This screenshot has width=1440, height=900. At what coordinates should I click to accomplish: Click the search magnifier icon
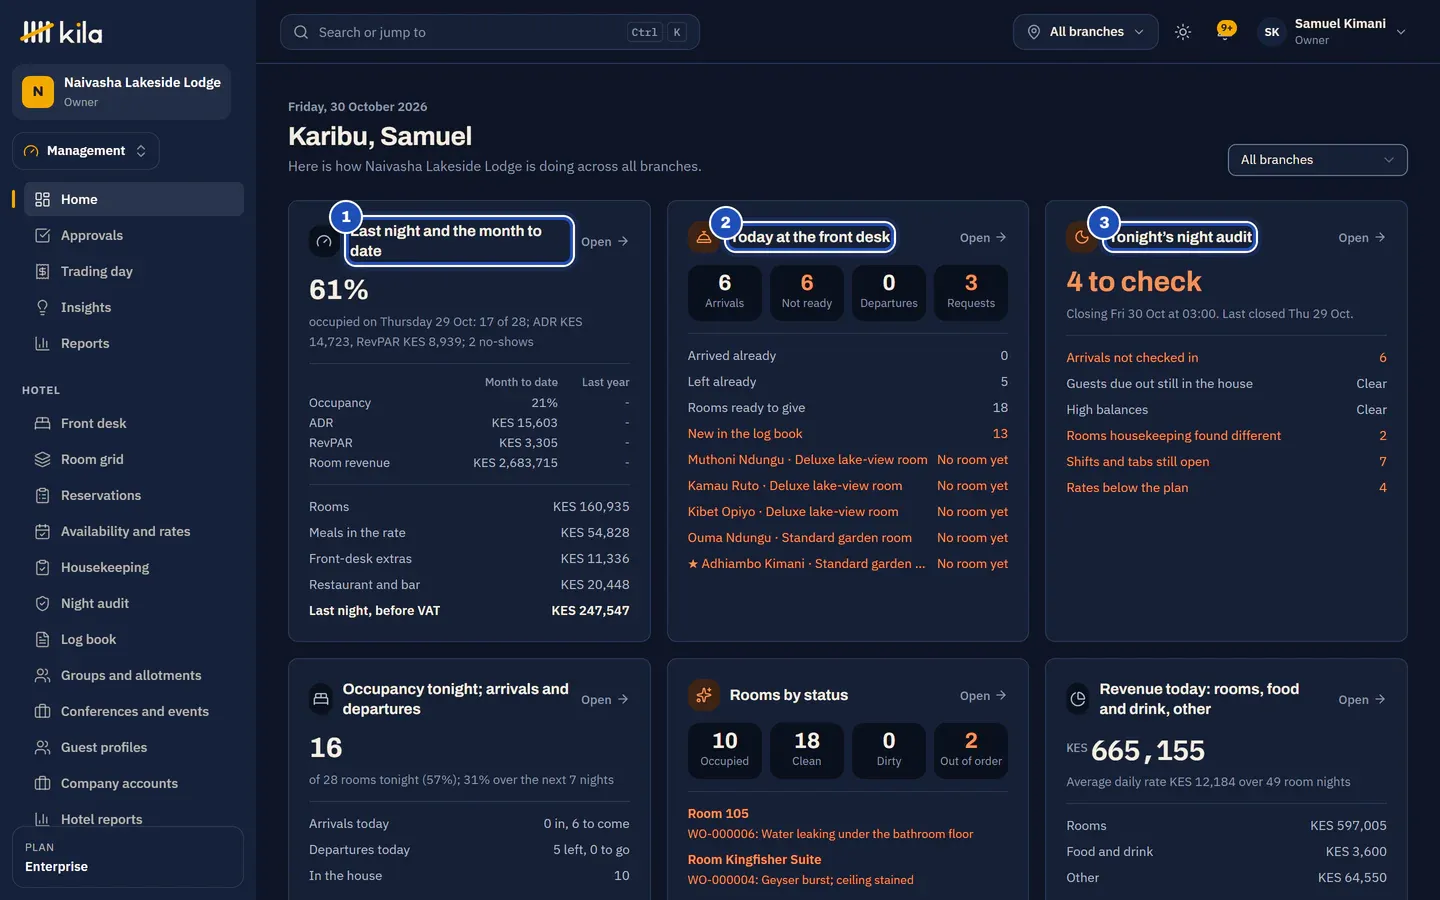pyautogui.click(x=301, y=32)
